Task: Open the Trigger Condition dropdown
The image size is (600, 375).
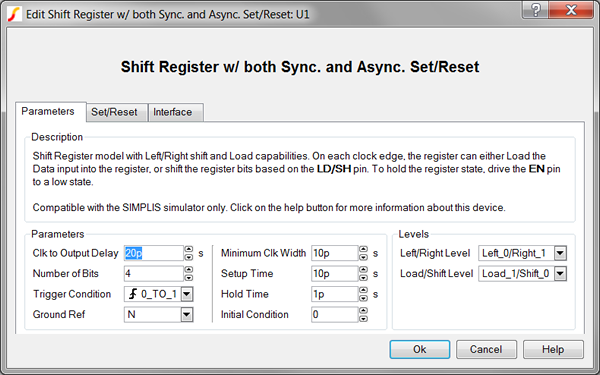Action: pyautogui.click(x=187, y=294)
